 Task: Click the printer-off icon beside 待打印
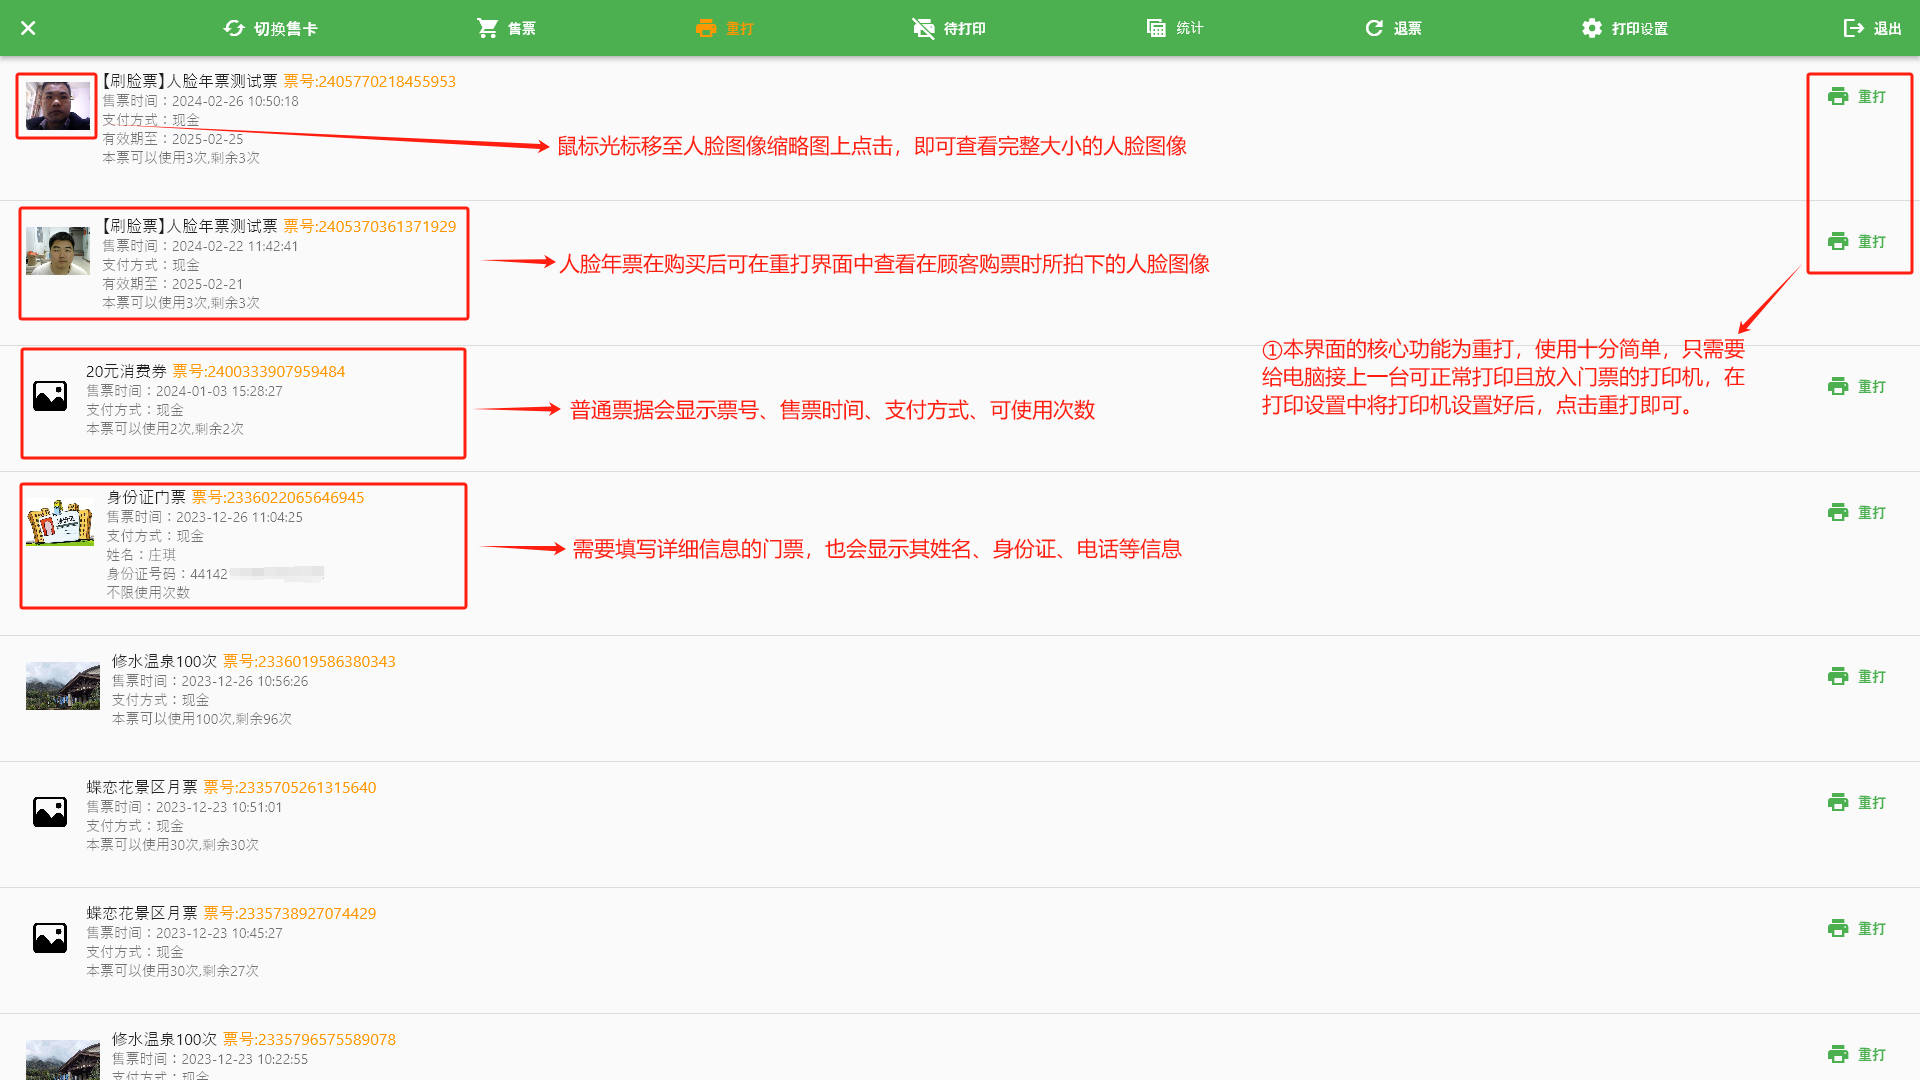point(923,28)
